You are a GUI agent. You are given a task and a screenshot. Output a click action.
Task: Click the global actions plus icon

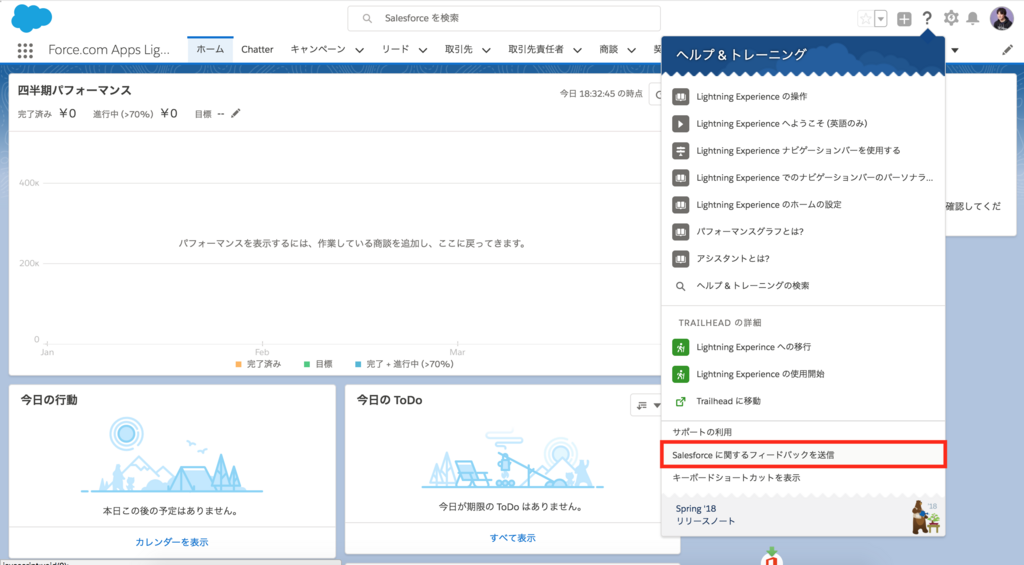tap(904, 19)
